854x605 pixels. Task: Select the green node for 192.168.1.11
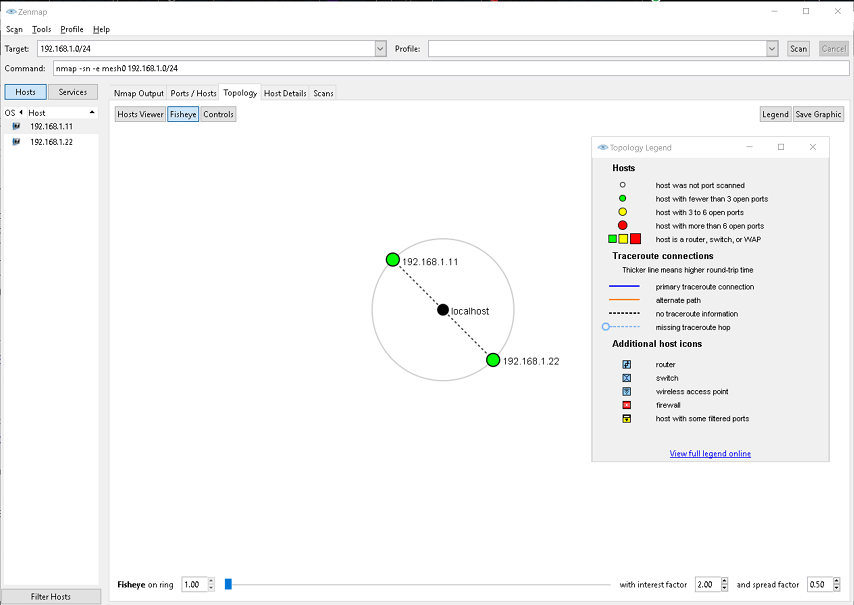(x=392, y=259)
